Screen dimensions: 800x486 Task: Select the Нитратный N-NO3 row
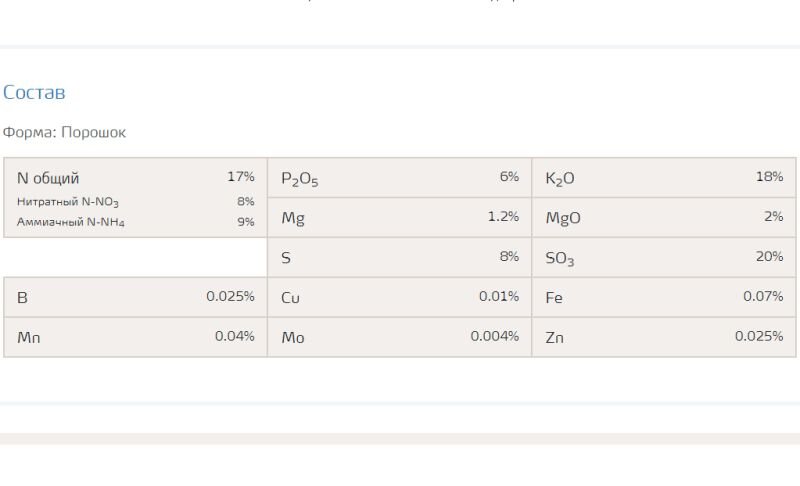135,202
